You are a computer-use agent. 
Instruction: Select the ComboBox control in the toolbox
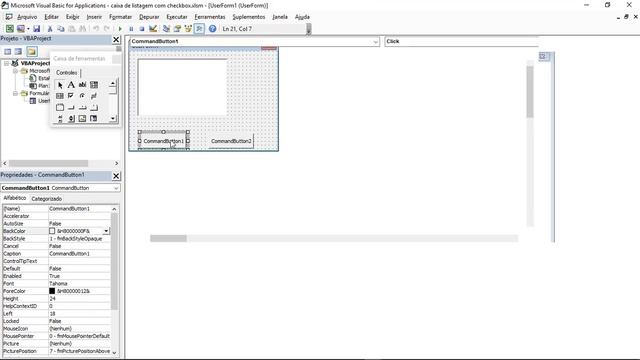[94, 85]
